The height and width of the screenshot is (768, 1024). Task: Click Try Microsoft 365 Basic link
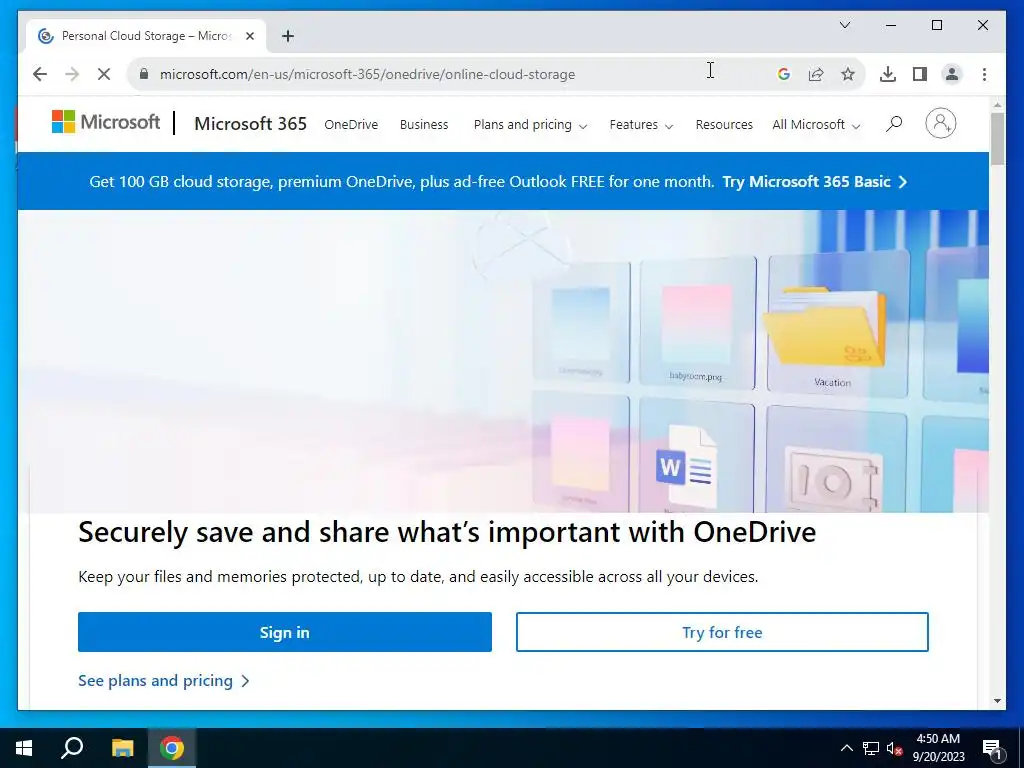(x=815, y=182)
